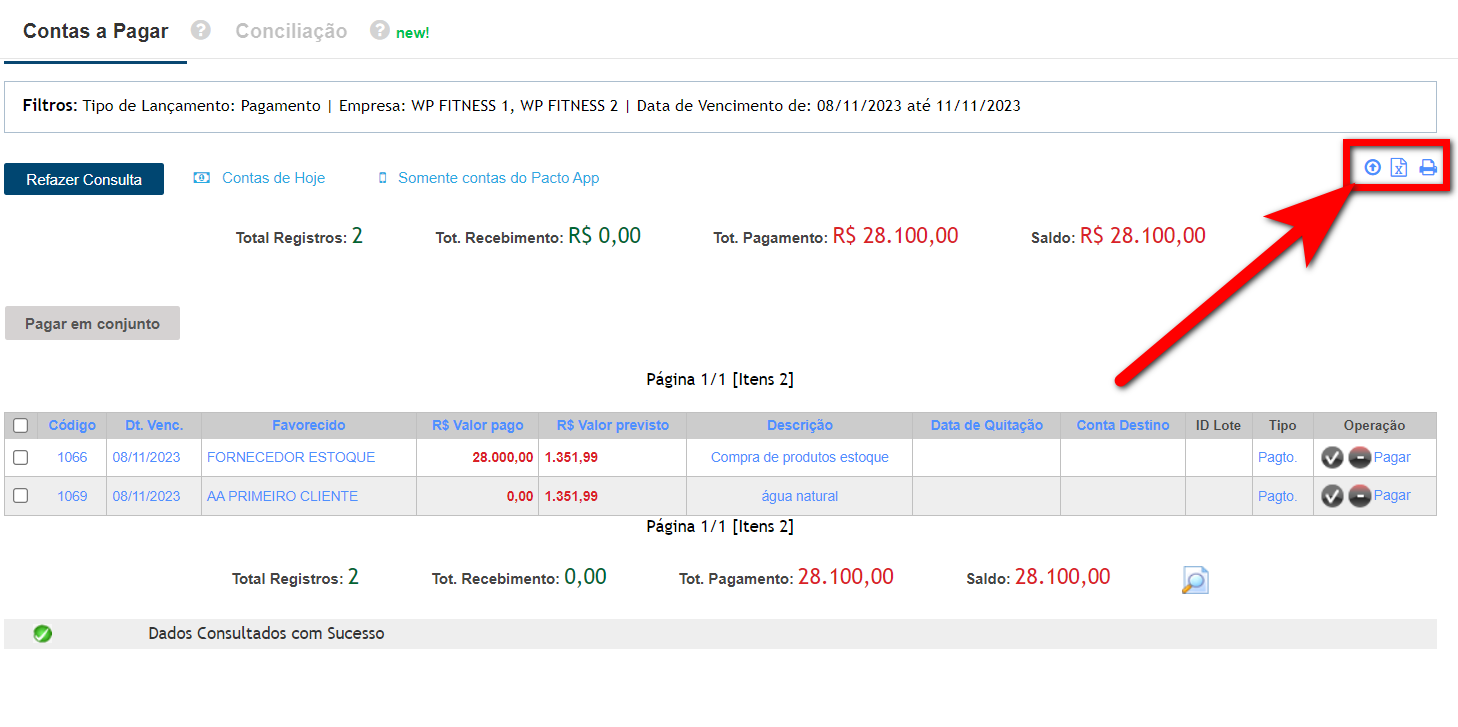
Task: Check the box for FORNECEDOR ESTOQUE row
Action: click(21, 458)
